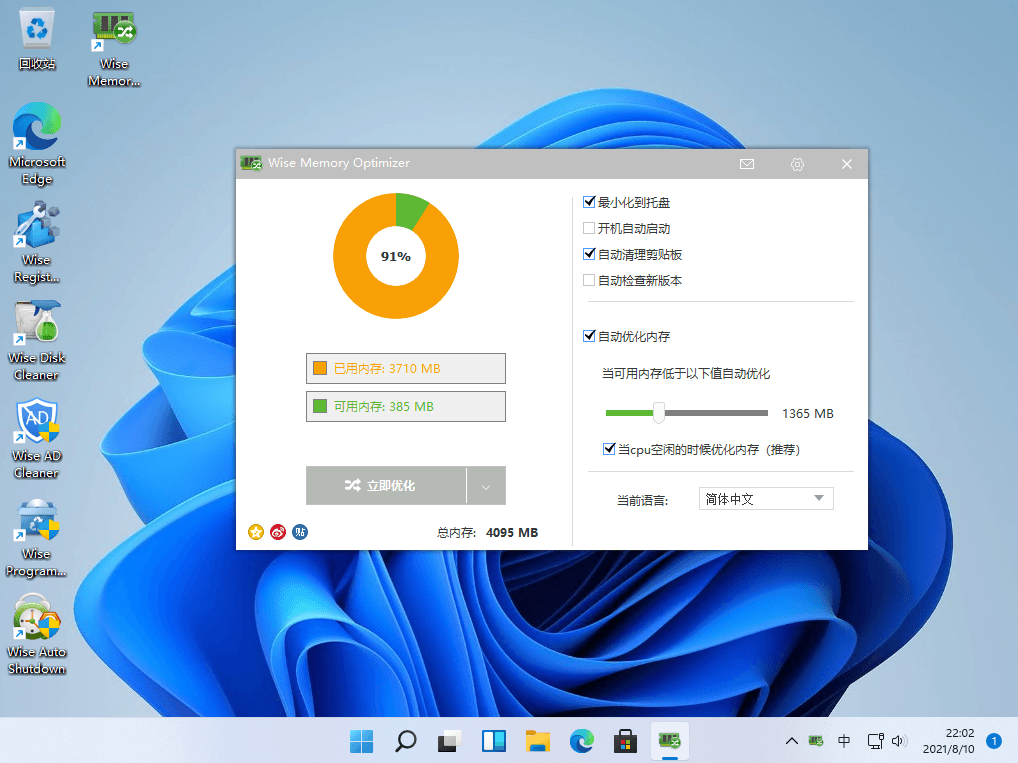The width and height of the screenshot is (1018, 763).
Task: Click the grey part of threshold slider track
Action: (x=717, y=413)
